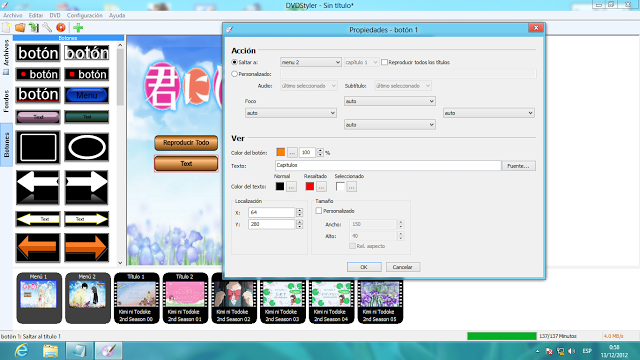Increase the button color opacity percent spinner
Screen dimensions: 640x360
320,150
